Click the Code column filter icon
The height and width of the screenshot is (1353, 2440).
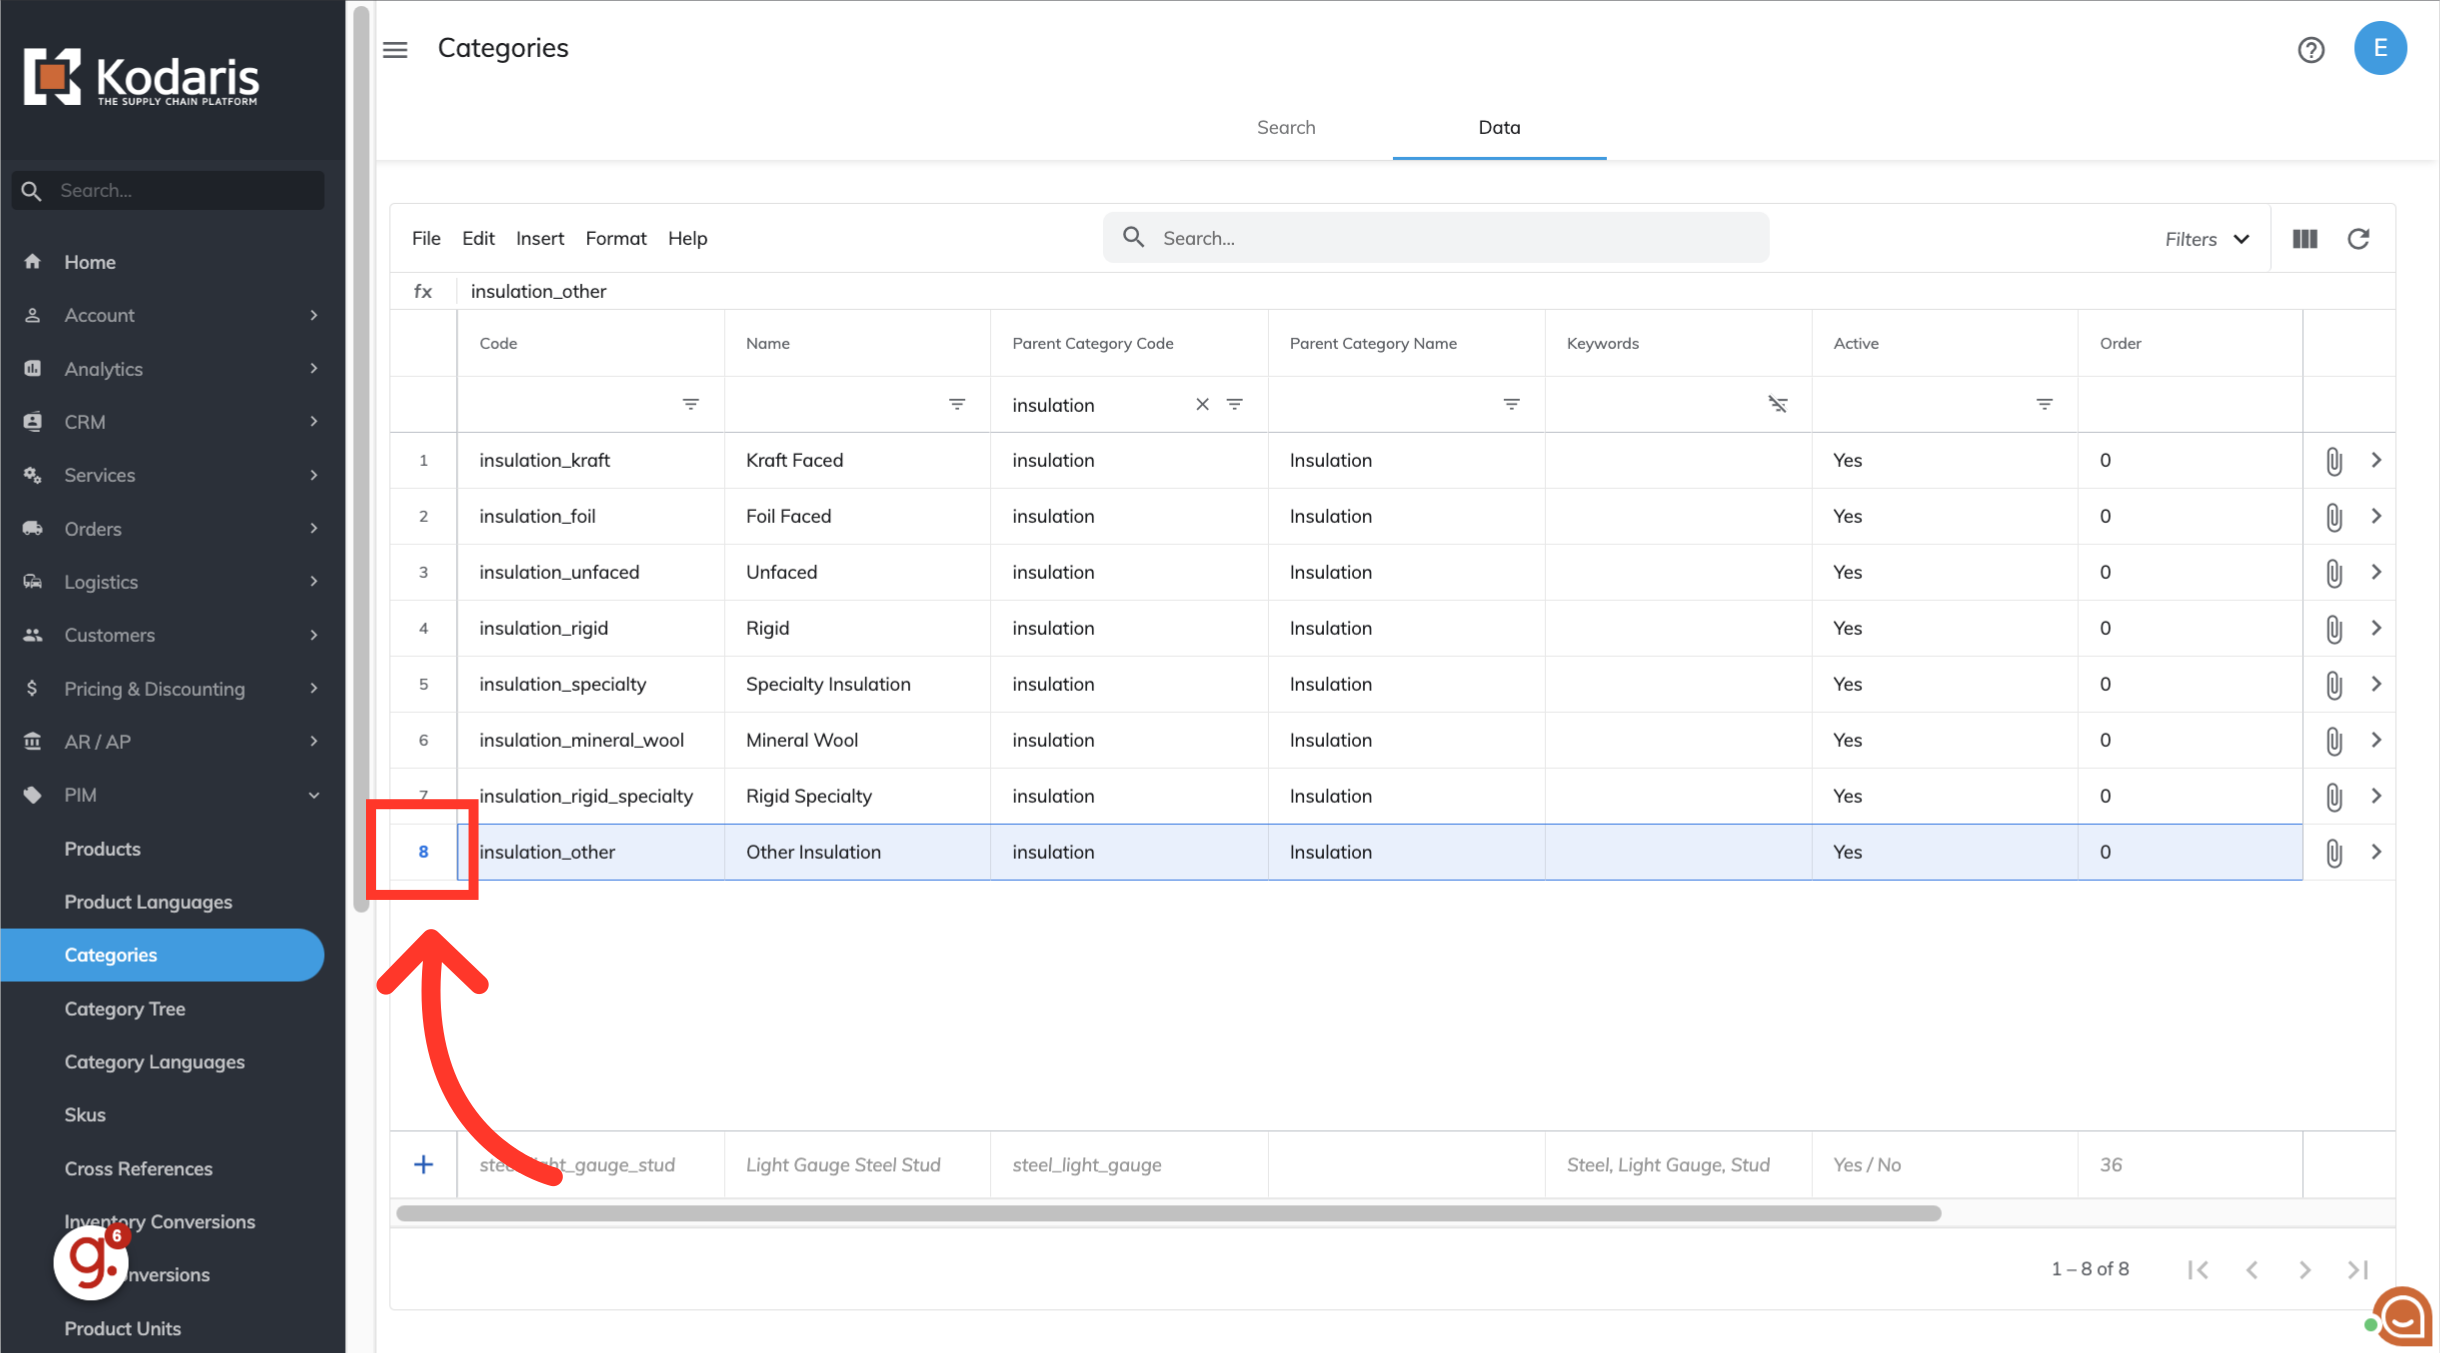690,404
